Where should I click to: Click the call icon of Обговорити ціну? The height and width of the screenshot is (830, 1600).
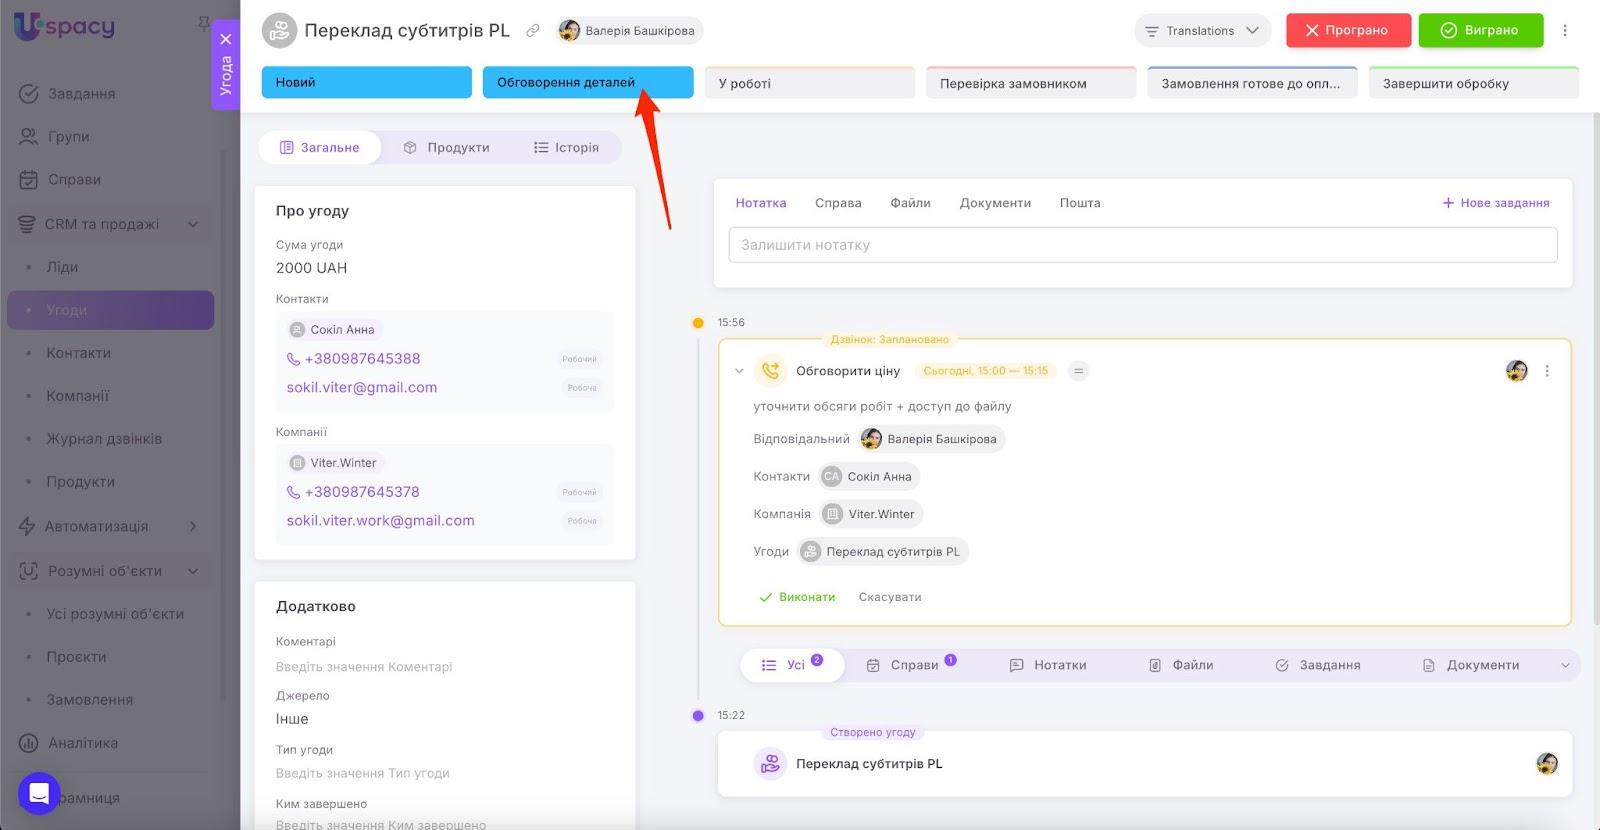[x=770, y=371]
